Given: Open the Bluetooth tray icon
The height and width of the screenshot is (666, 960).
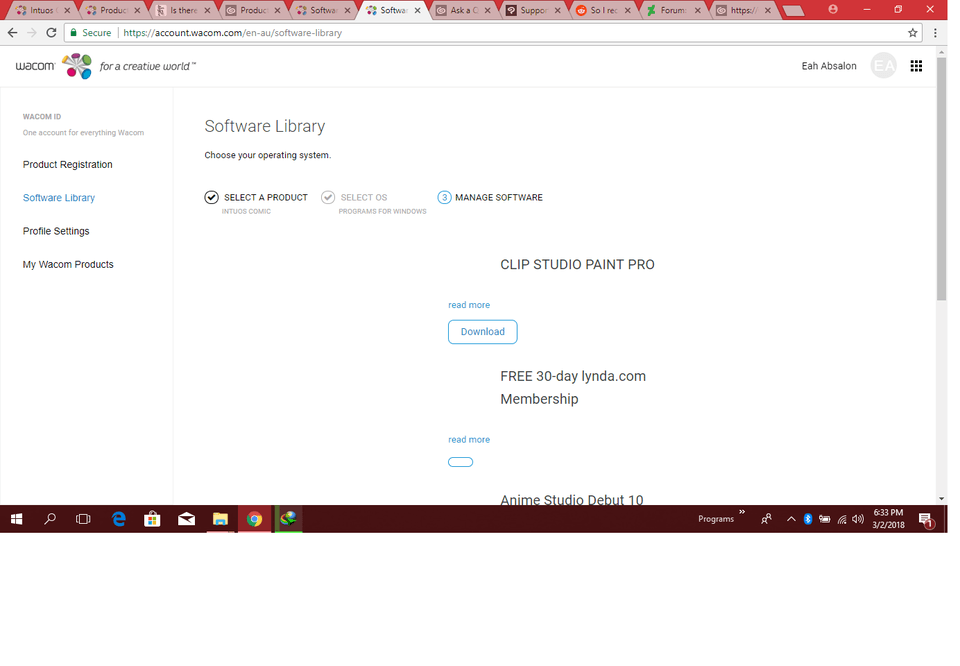Looking at the screenshot, I should pos(808,519).
